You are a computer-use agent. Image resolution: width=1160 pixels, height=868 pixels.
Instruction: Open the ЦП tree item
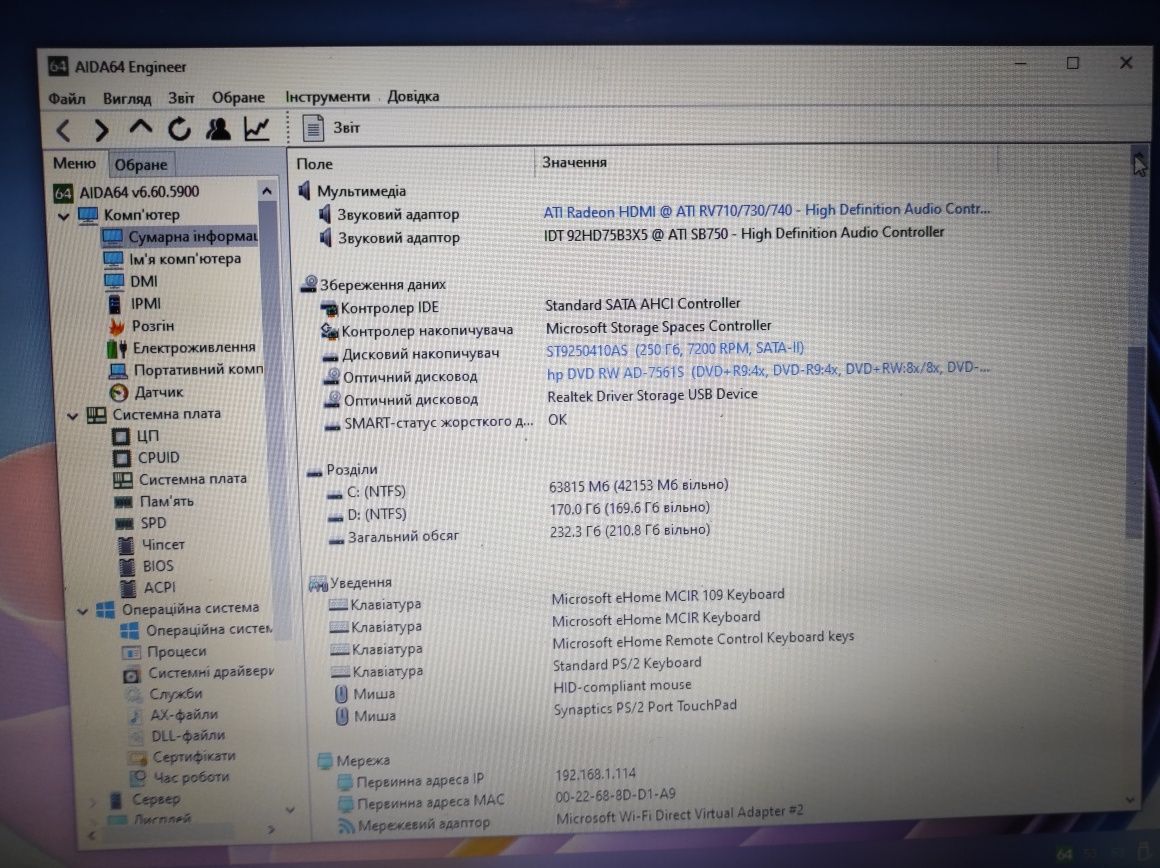(135, 437)
